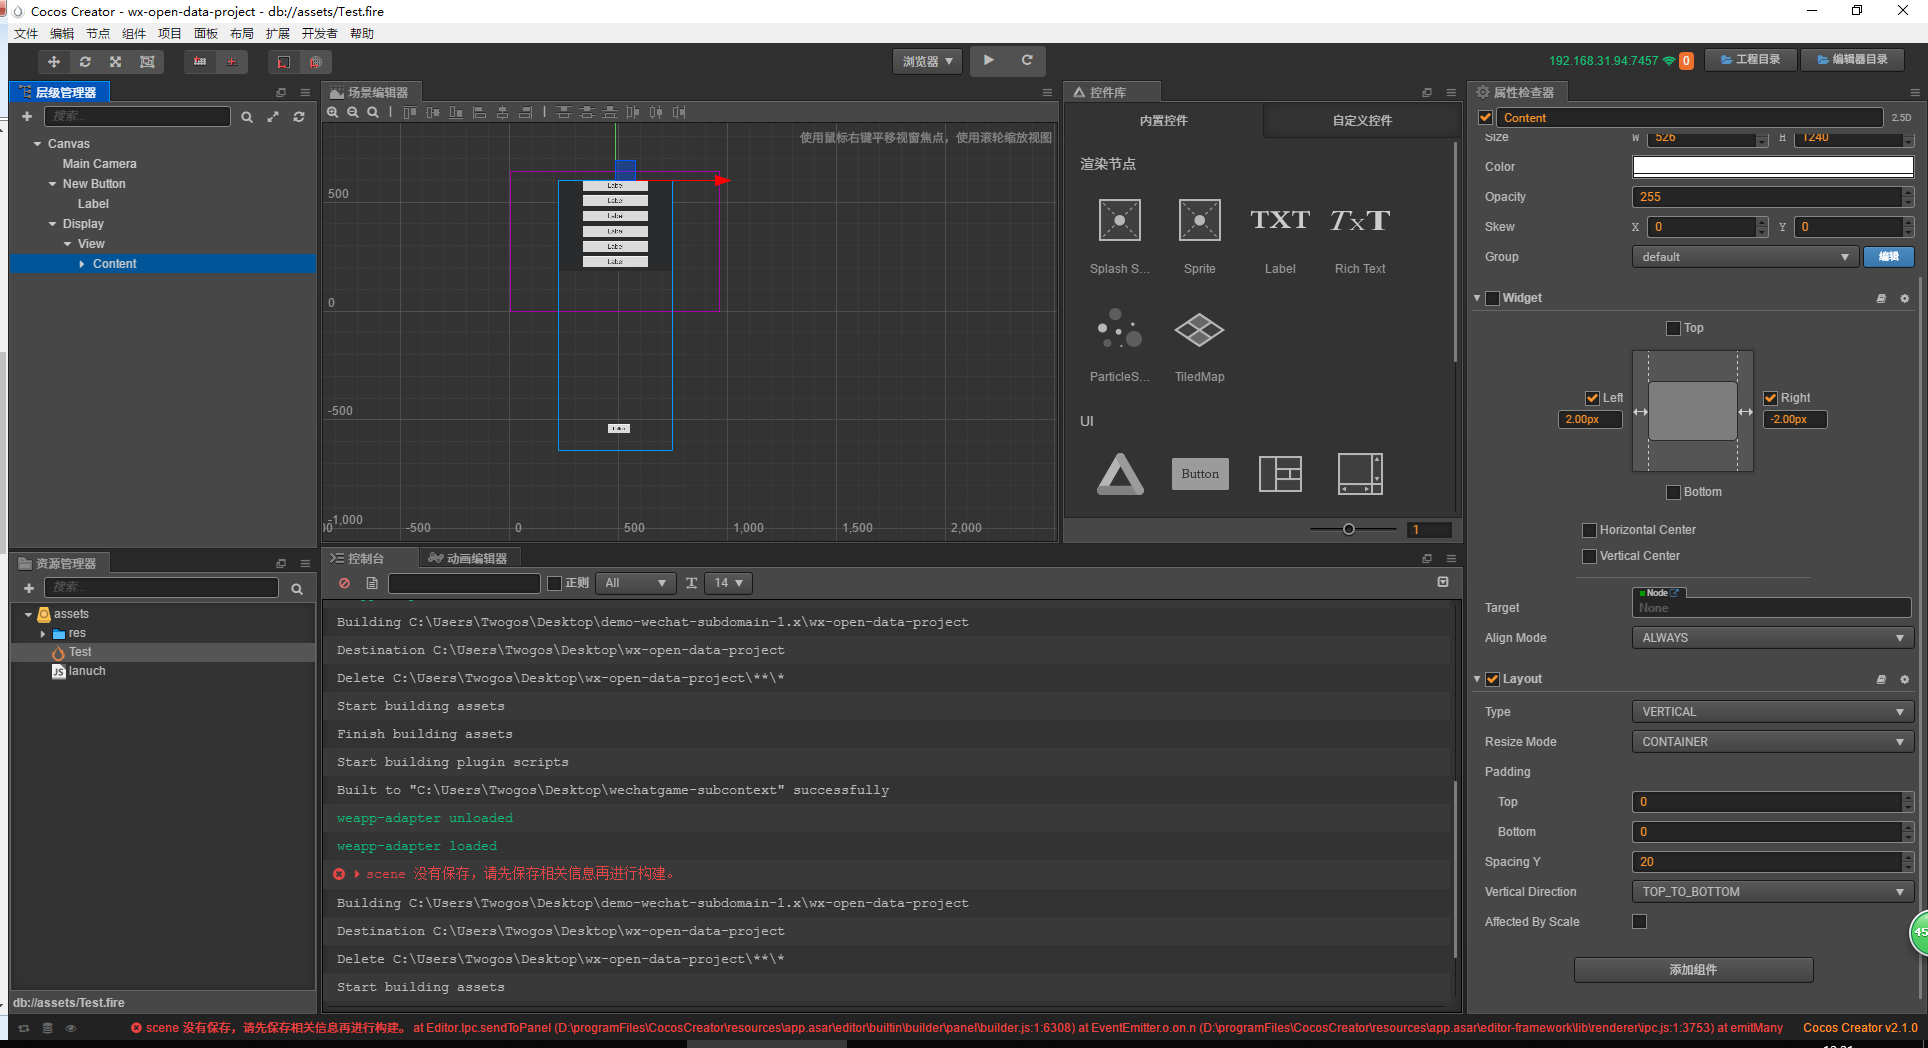Clear the console log icon

coord(345,583)
